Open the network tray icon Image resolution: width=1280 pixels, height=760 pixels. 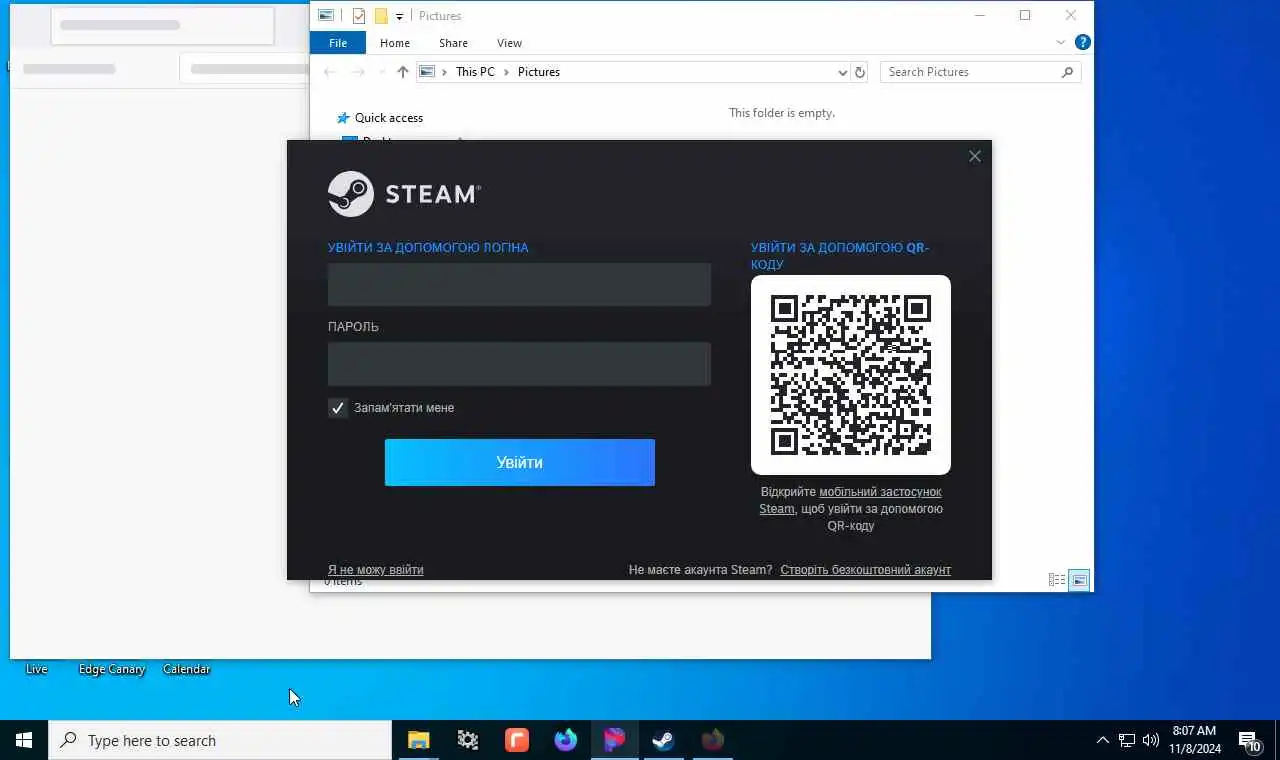click(1127, 740)
